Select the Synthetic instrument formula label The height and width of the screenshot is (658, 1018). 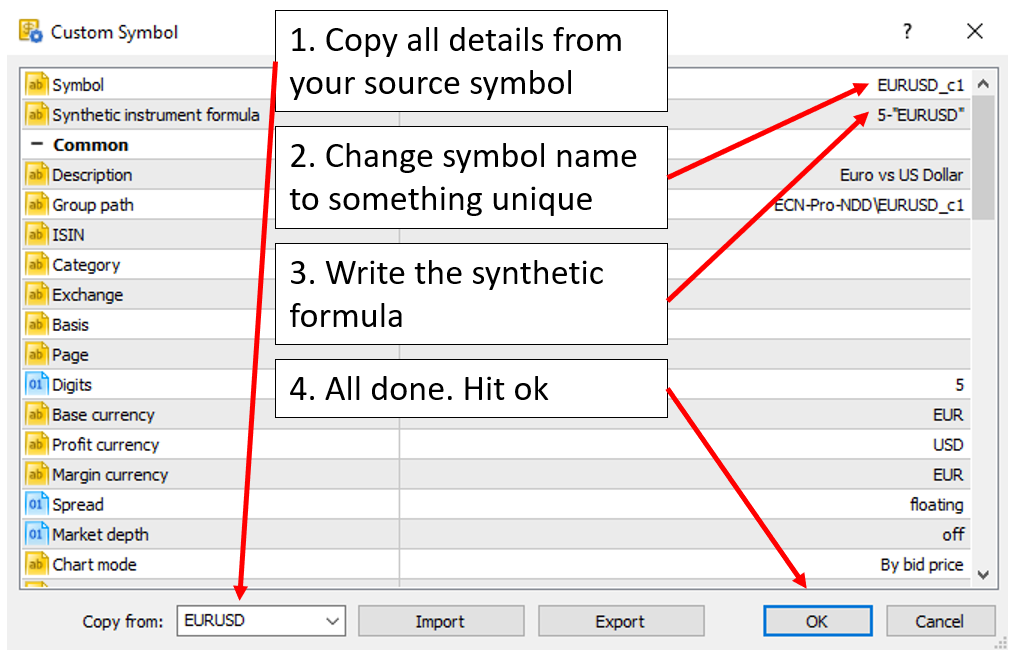point(156,115)
